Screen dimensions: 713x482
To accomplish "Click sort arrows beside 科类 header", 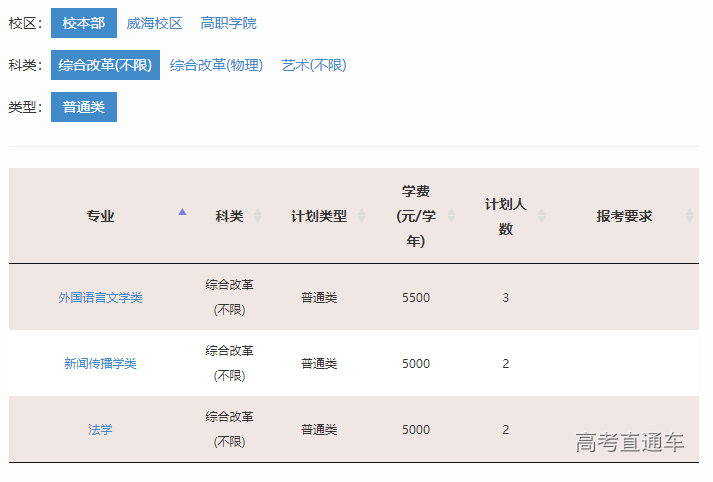I will click(258, 216).
